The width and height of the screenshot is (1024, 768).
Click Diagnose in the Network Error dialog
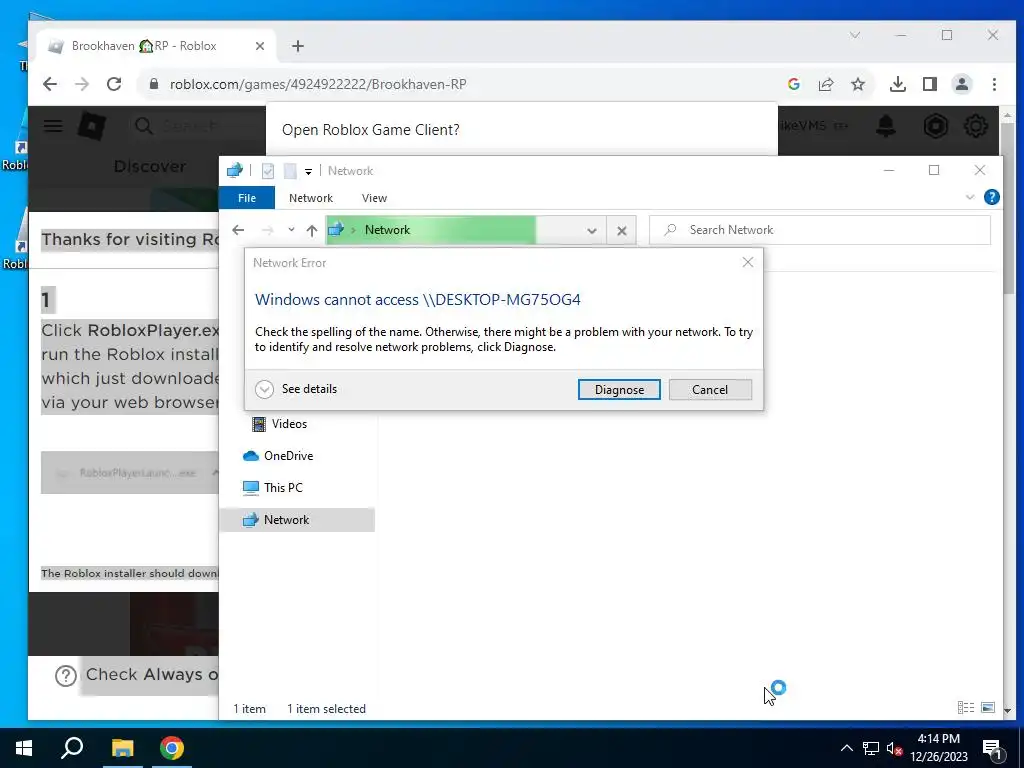pos(618,390)
